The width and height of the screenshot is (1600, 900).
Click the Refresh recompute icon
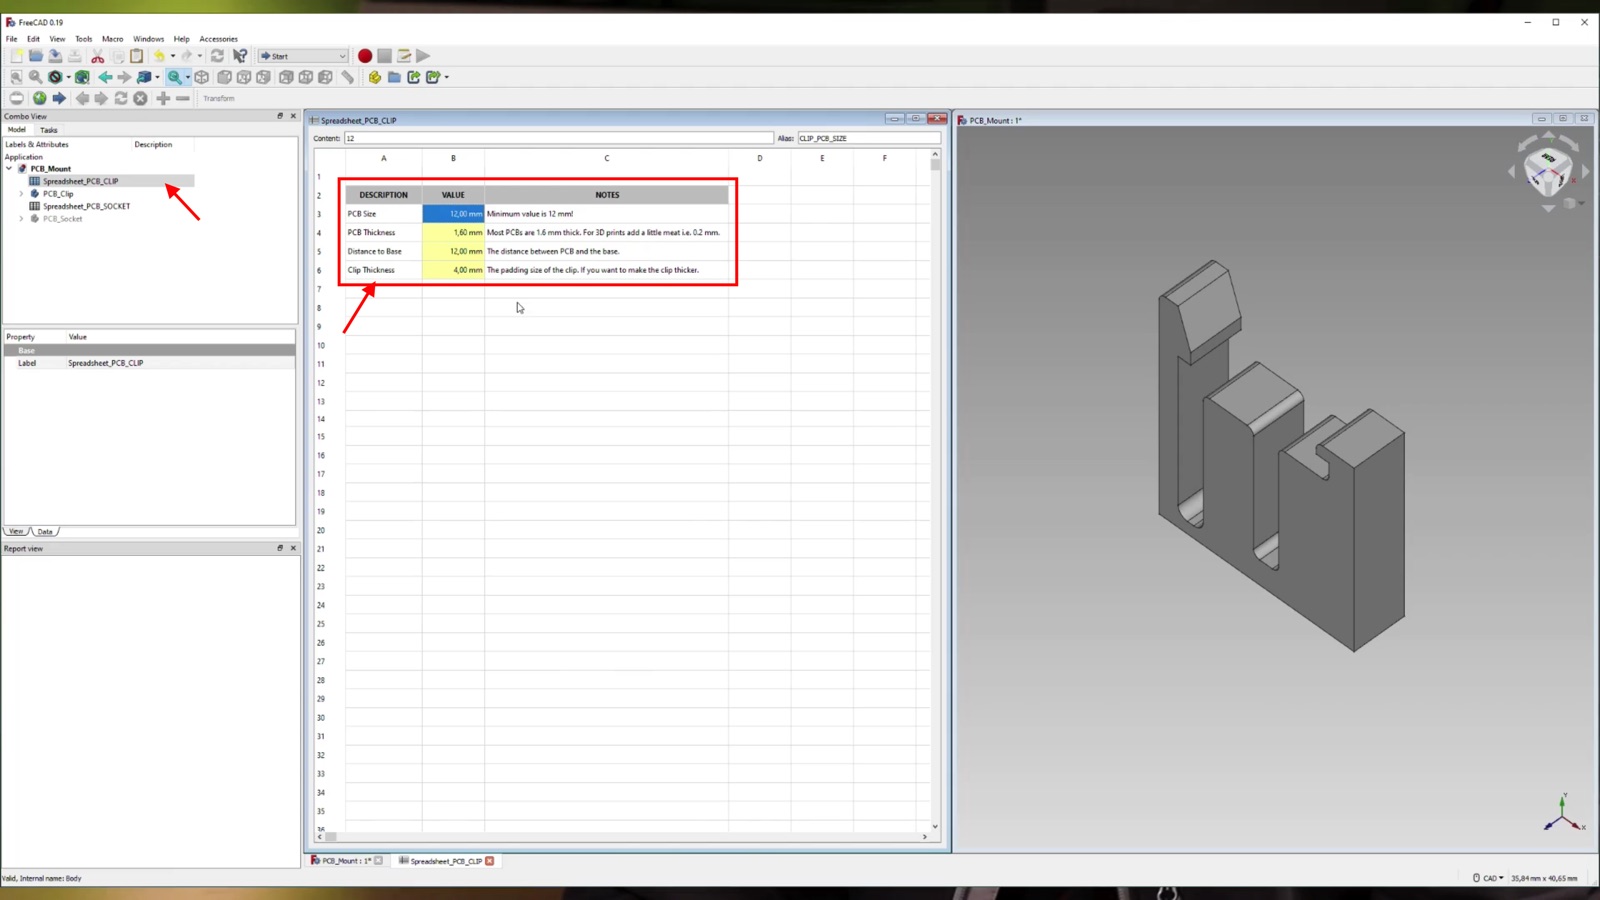pyautogui.click(x=217, y=56)
